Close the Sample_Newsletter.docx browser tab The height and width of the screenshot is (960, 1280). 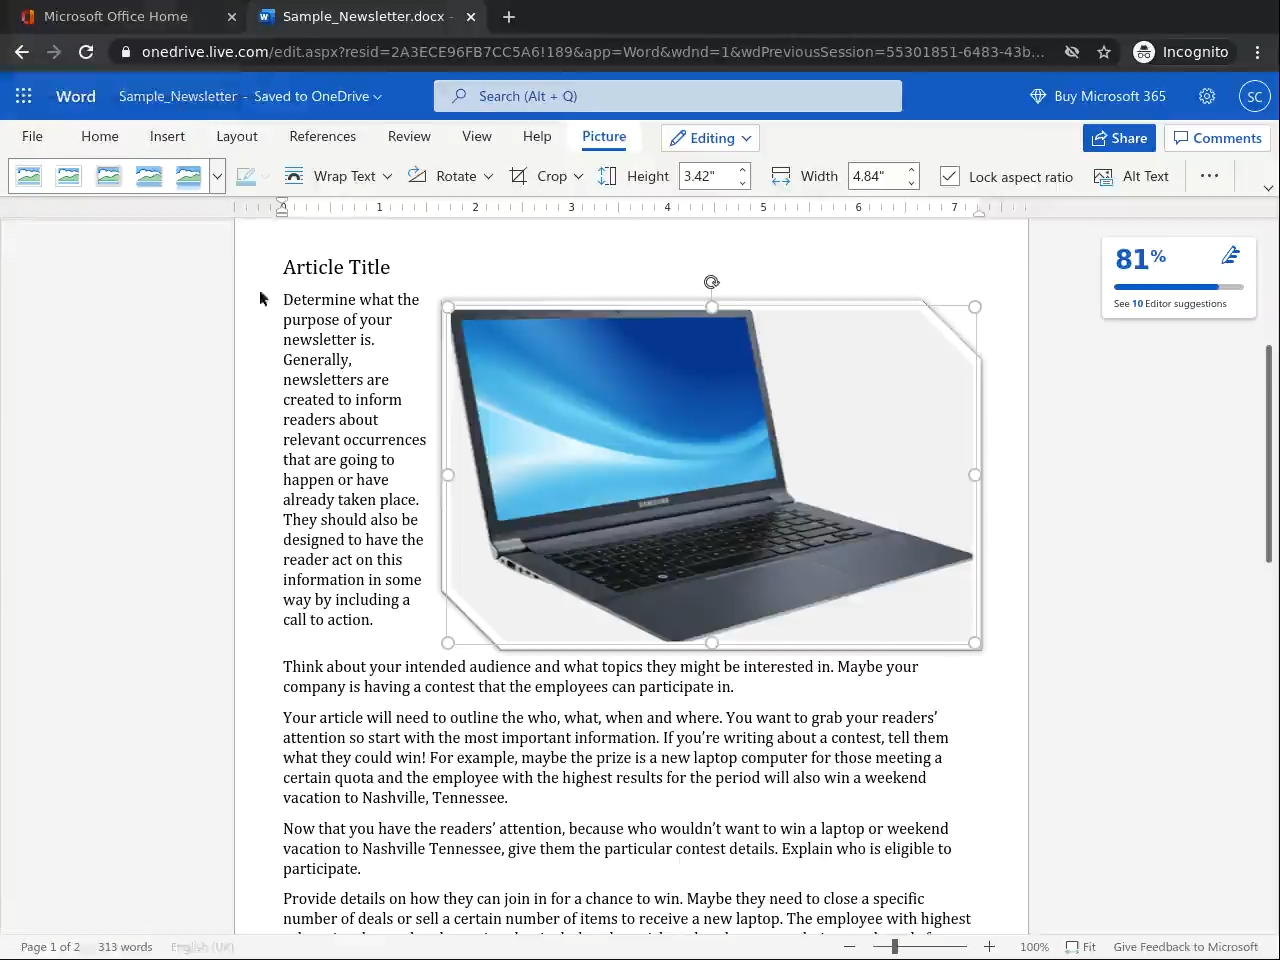[471, 17]
